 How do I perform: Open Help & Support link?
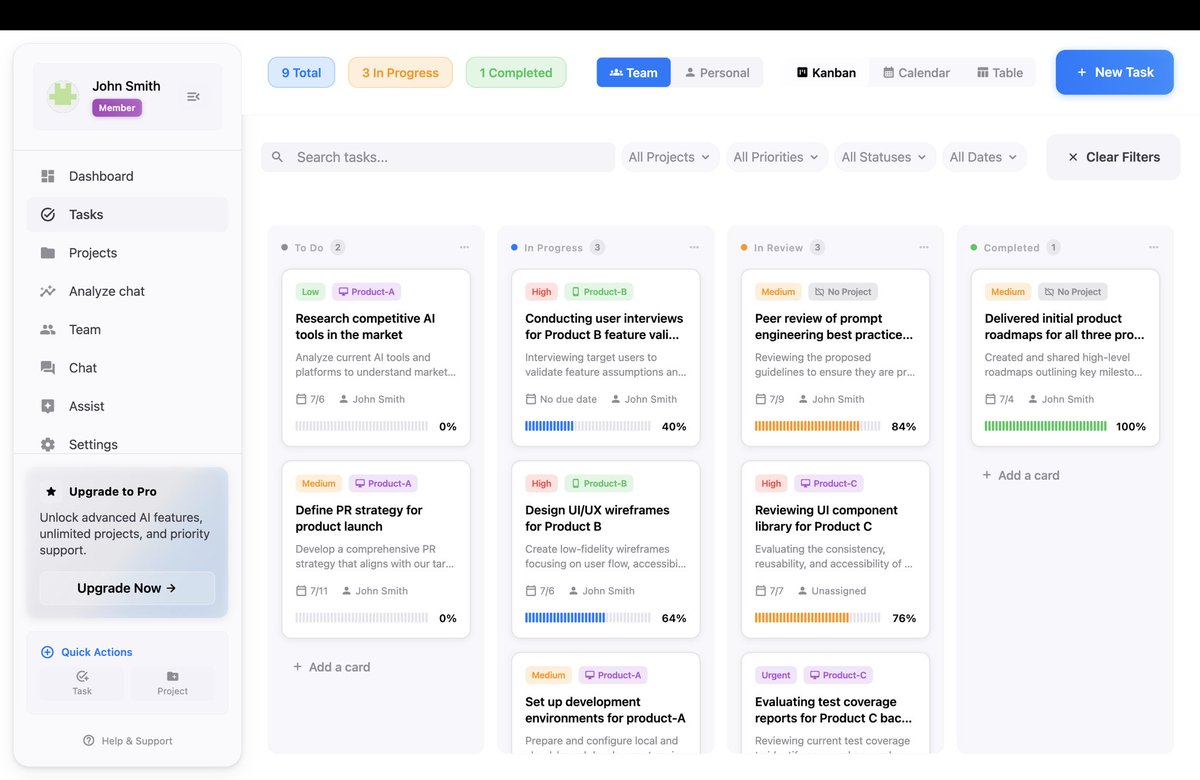127,741
